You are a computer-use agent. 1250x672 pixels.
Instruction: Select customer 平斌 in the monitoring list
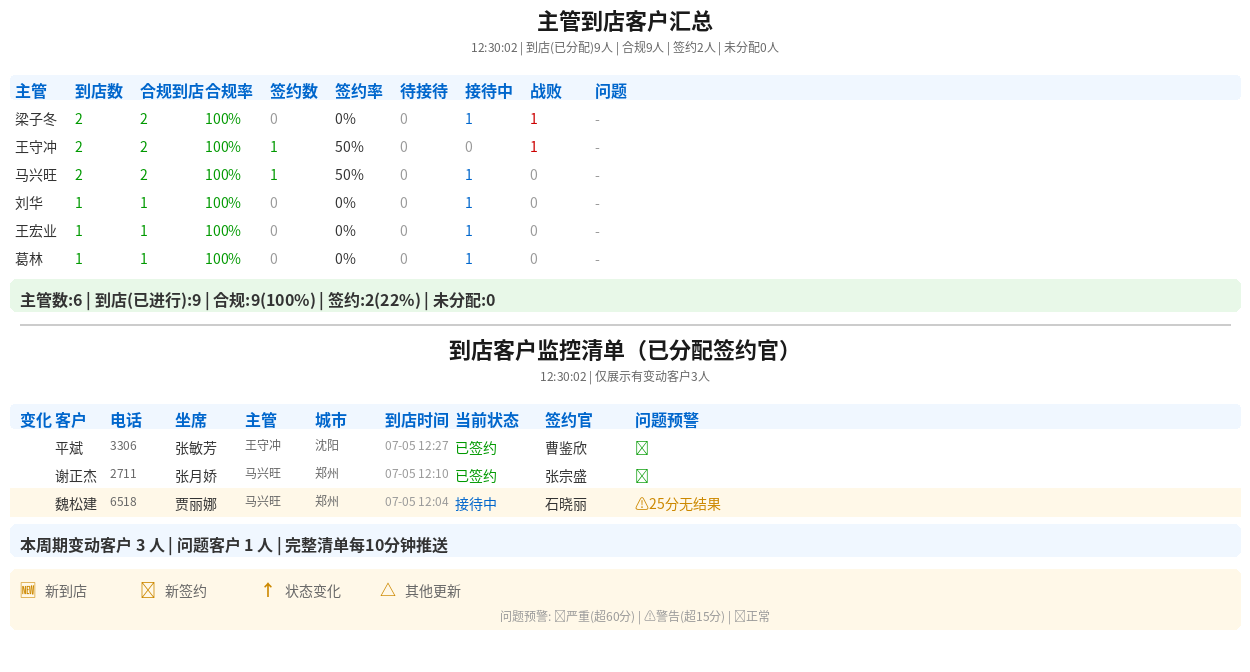[x=69, y=448]
